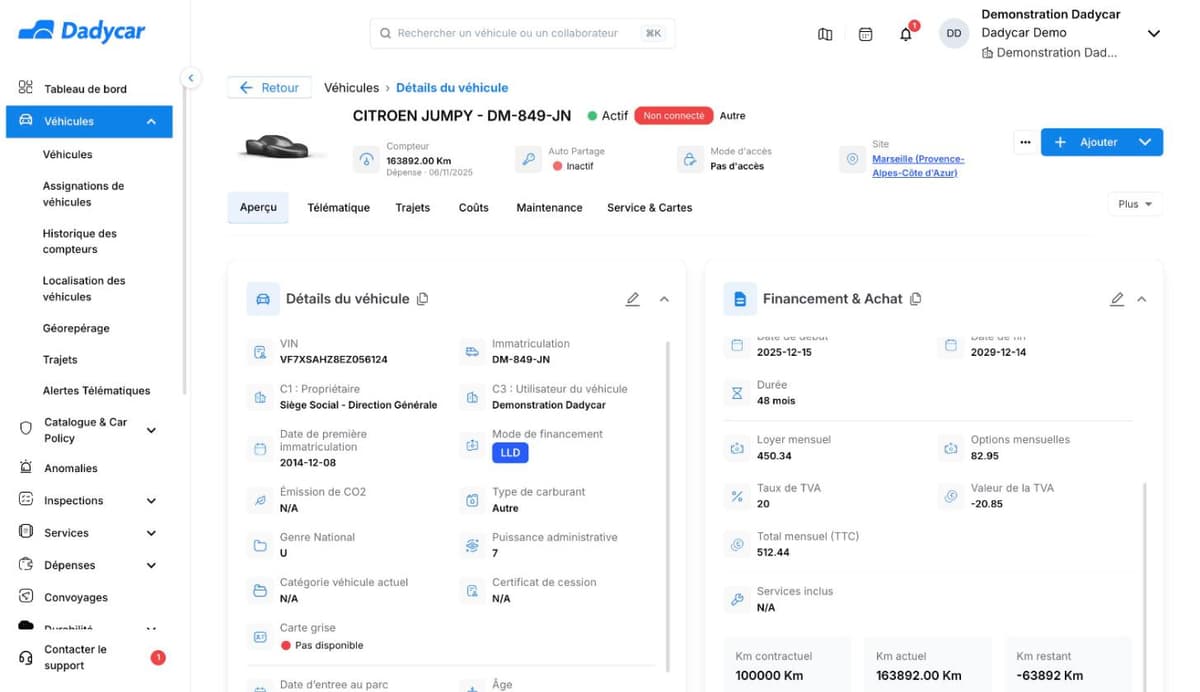Open Assignations de véhicules in sidebar
1200x692 pixels.
[x=83, y=194]
